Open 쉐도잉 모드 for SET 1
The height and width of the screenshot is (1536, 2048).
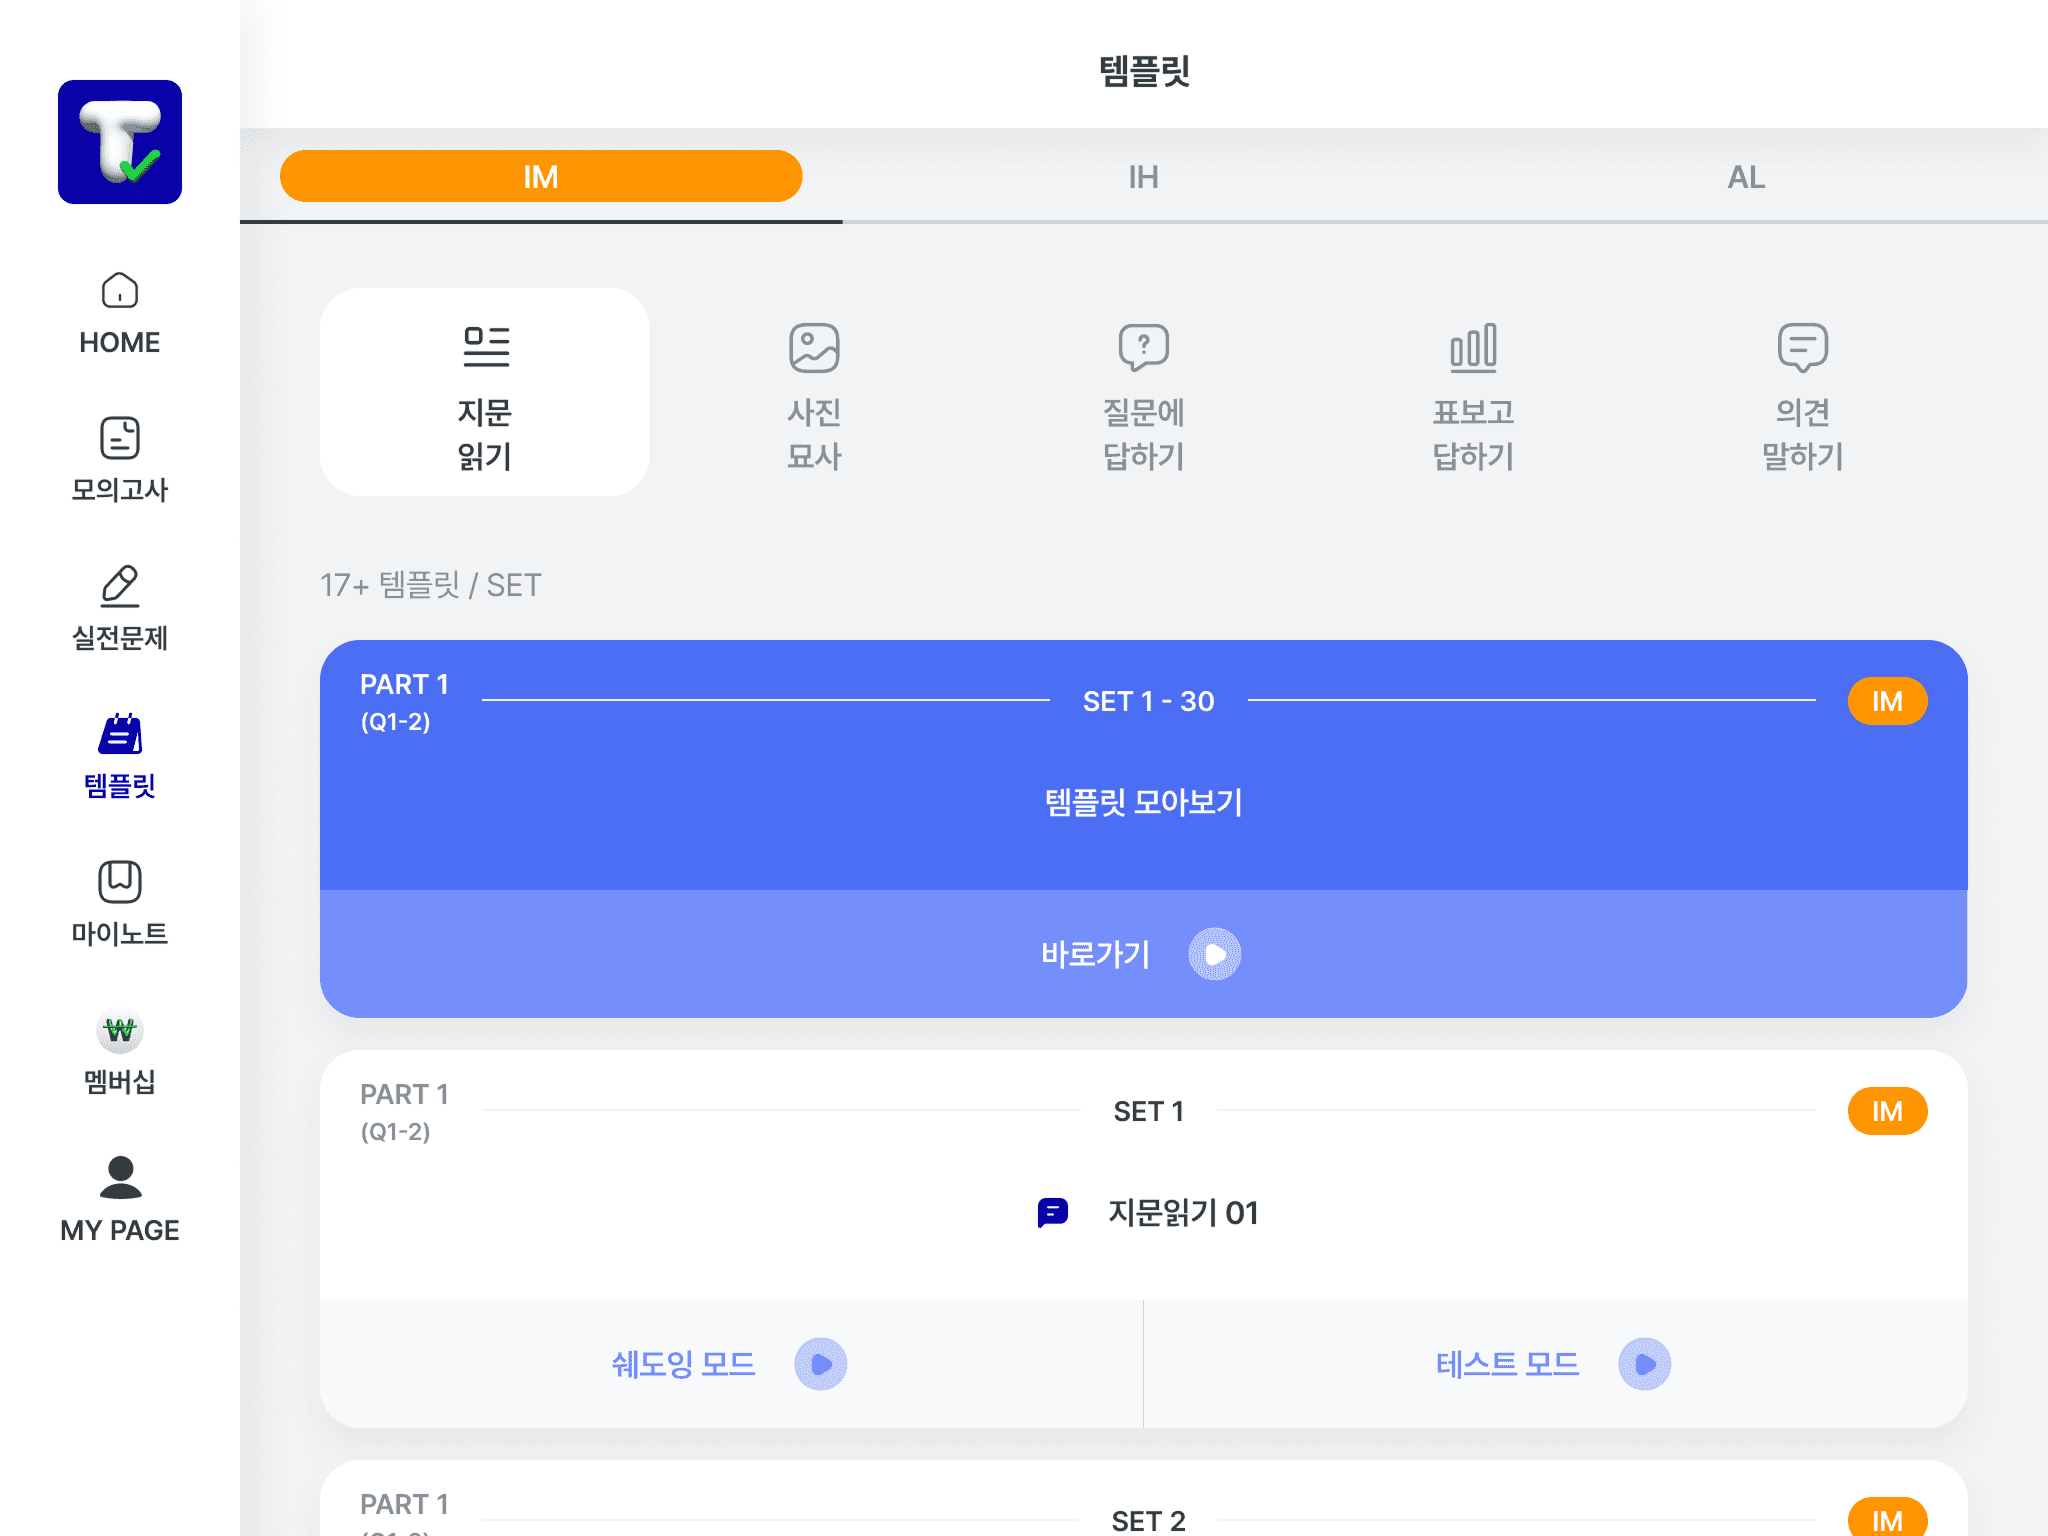[x=731, y=1364]
